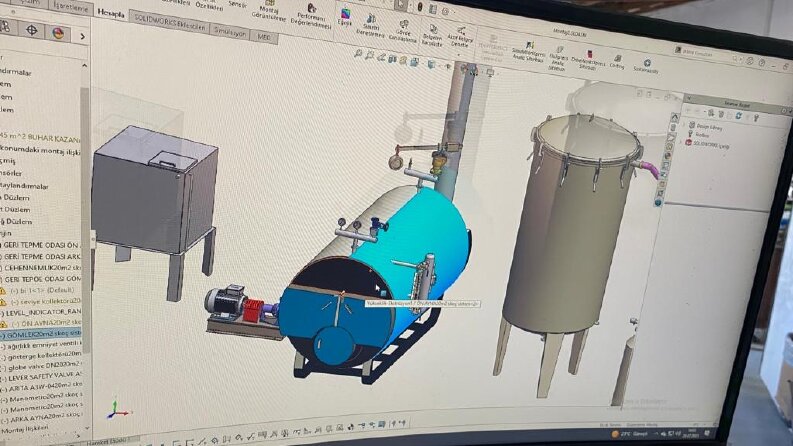This screenshot has height=446, width=793.
Task: Click the task pane refresh icon
Action: (739, 116)
